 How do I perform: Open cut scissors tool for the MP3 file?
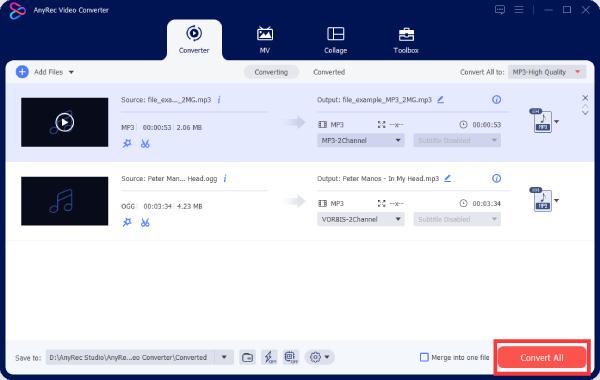(145, 144)
